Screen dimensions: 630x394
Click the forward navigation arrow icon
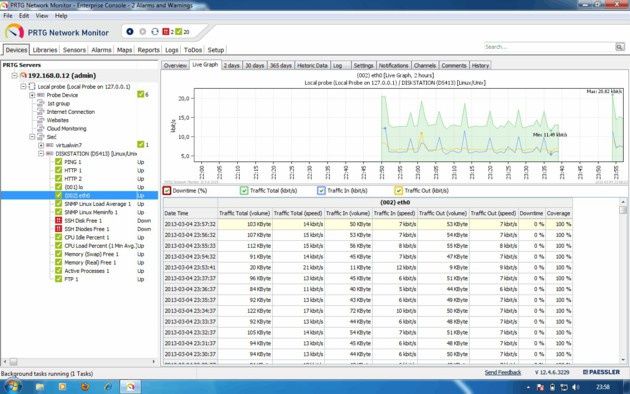(142, 31)
